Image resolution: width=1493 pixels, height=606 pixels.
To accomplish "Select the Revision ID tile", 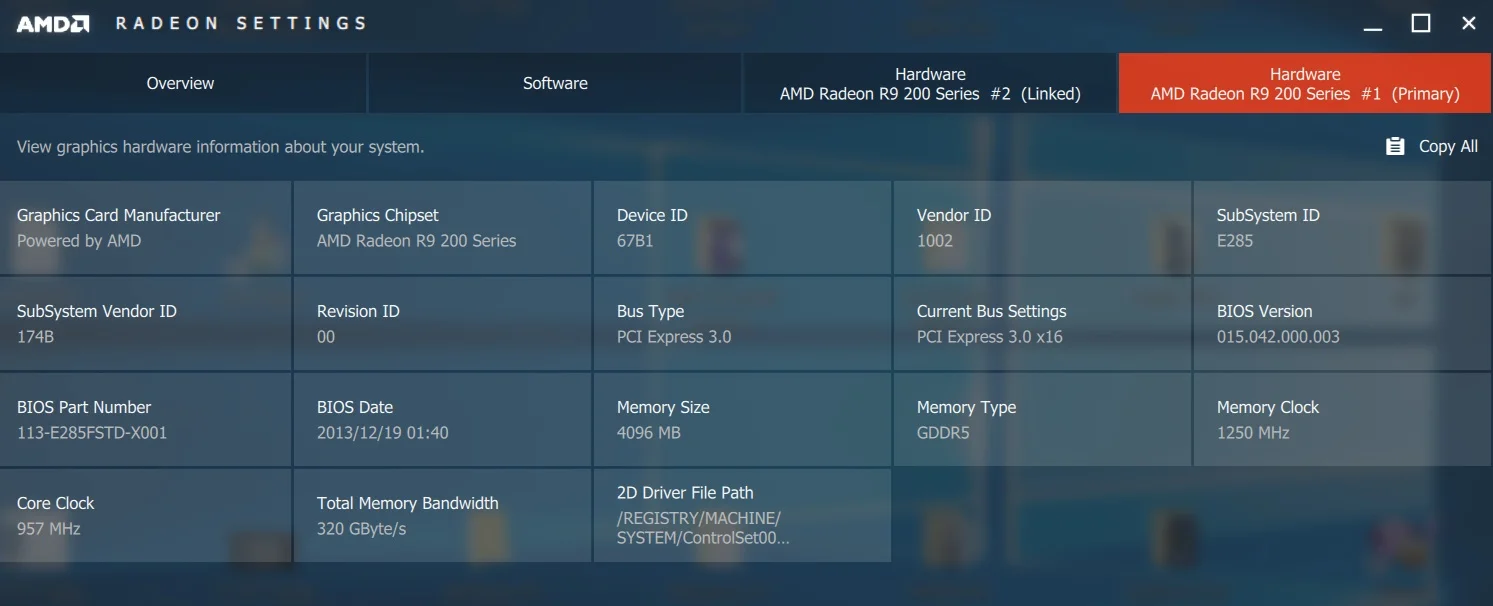I will pos(442,323).
